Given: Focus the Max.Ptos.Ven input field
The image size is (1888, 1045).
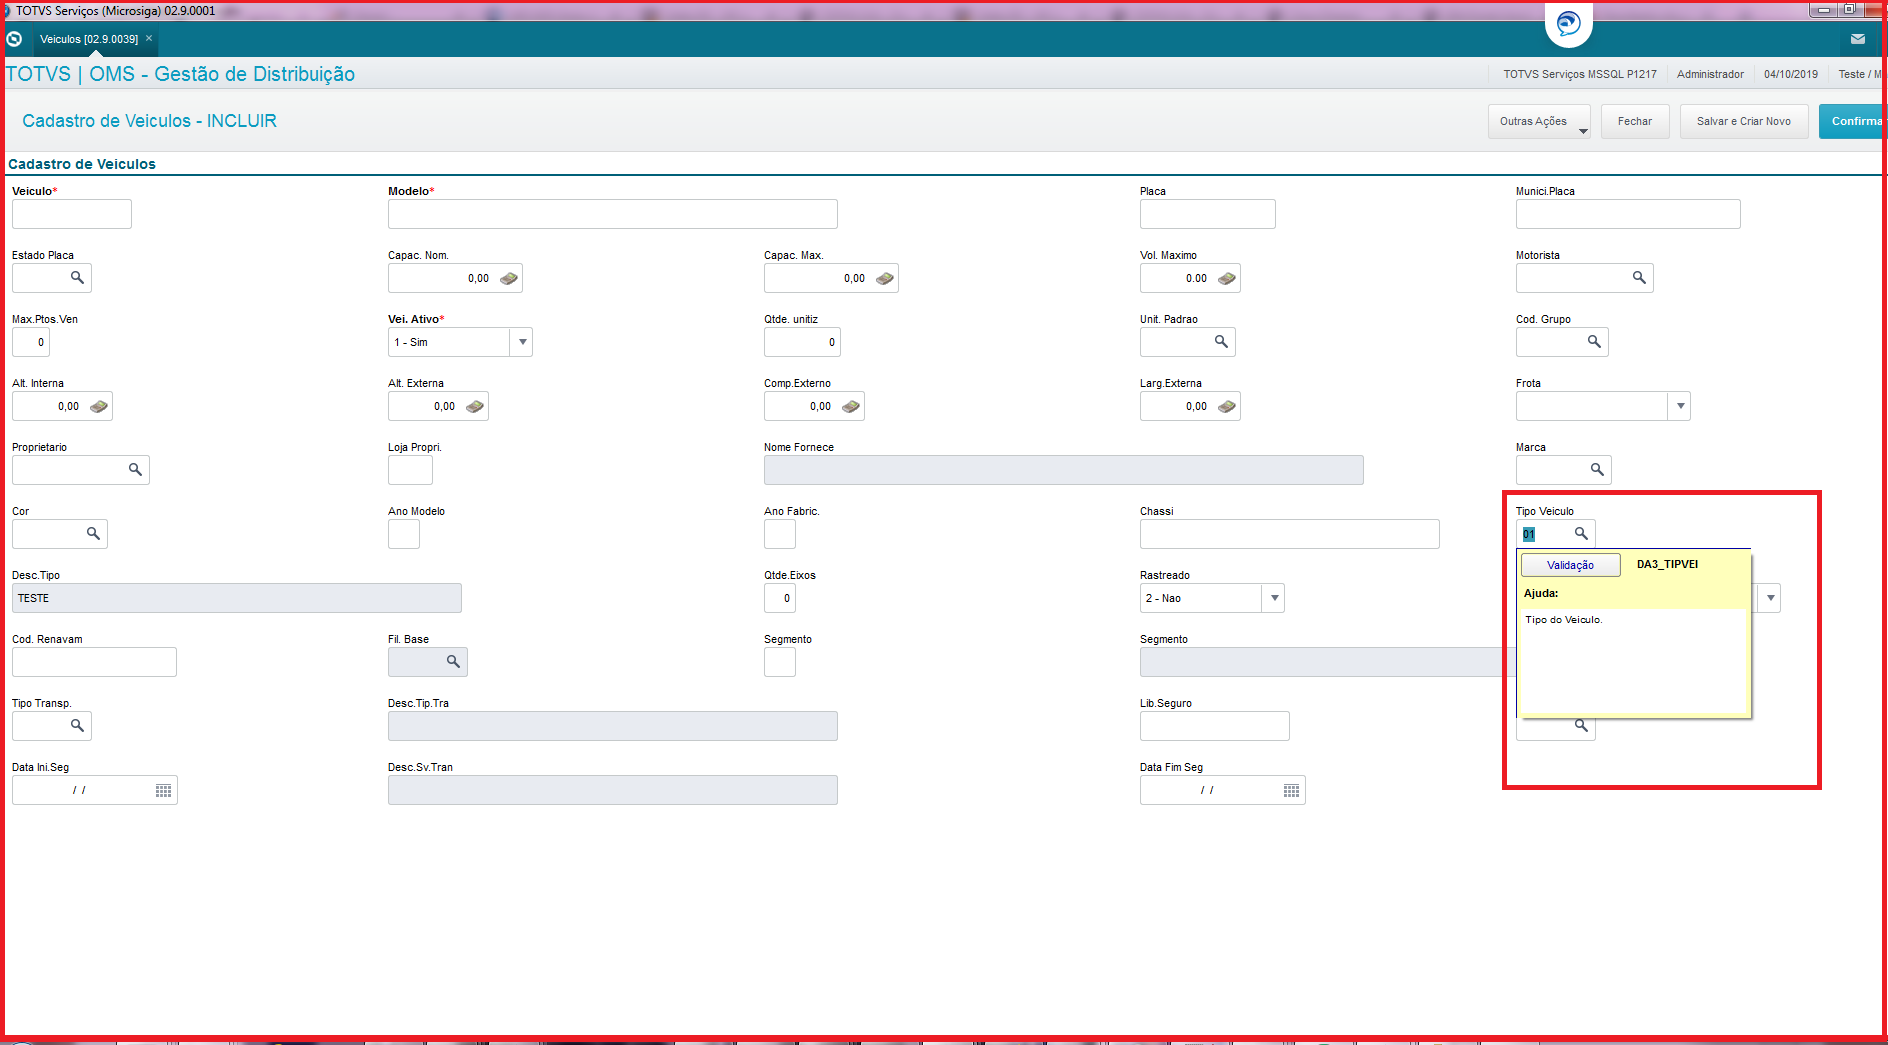Looking at the screenshot, I should pos(31,342).
